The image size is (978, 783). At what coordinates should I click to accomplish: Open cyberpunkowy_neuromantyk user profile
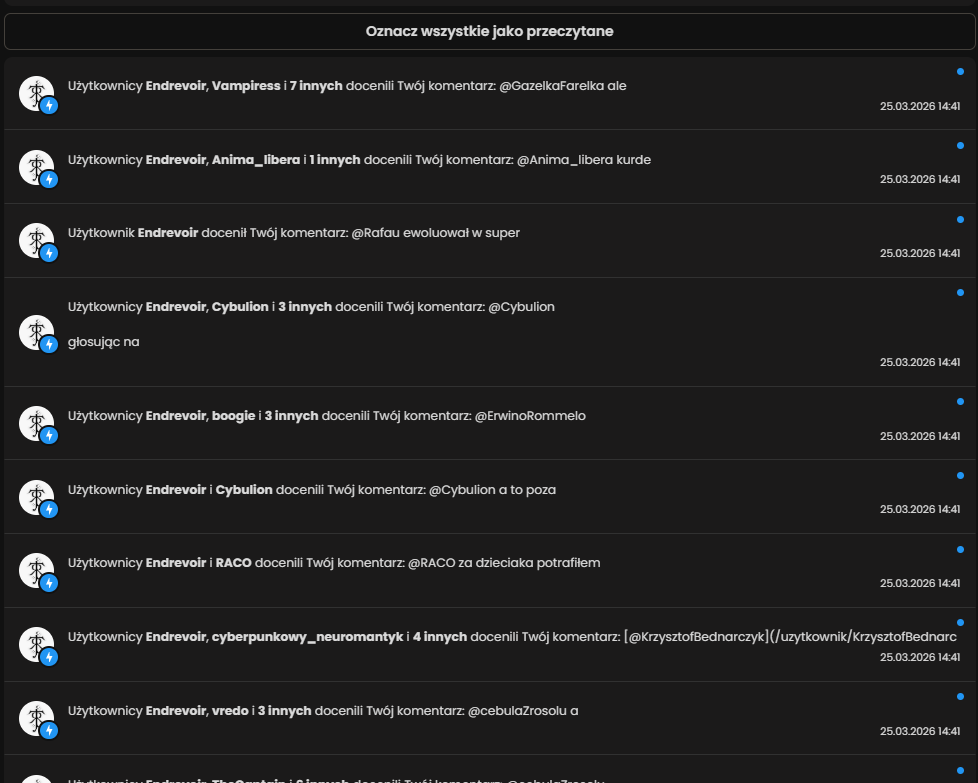point(307,637)
